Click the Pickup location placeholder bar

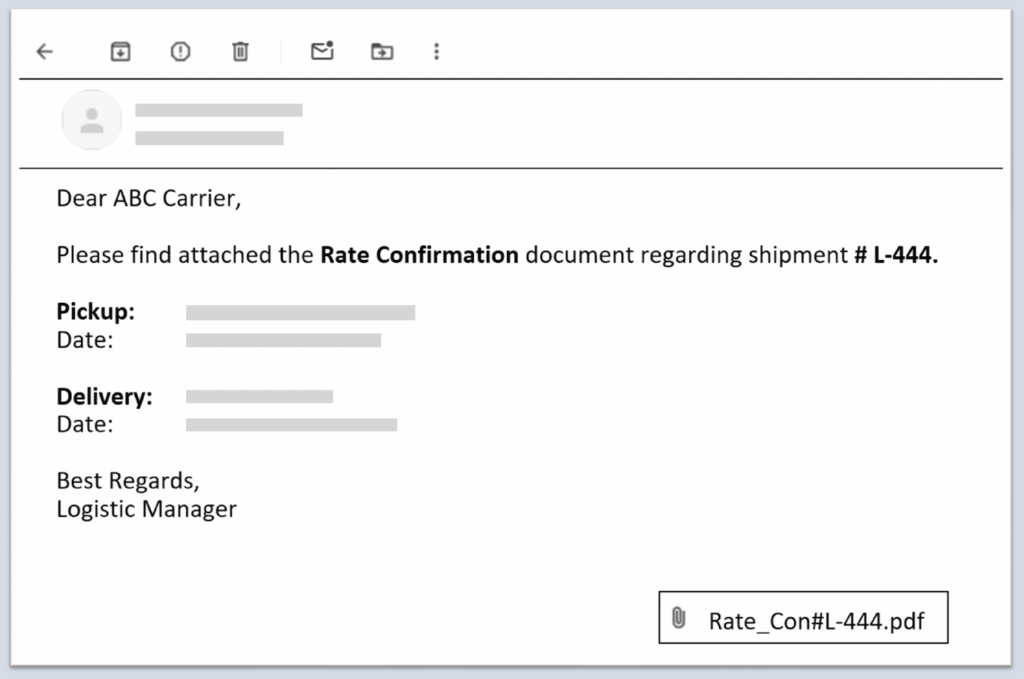point(300,313)
